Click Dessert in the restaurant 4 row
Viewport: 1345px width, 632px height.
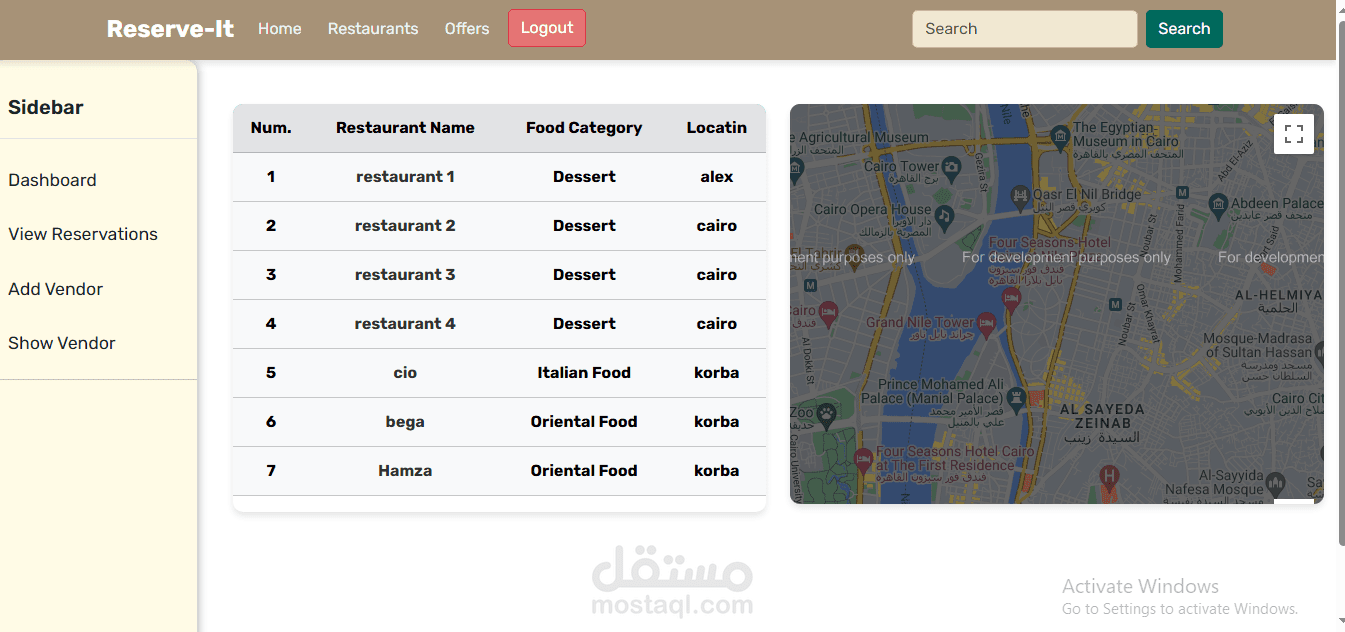click(584, 324)
